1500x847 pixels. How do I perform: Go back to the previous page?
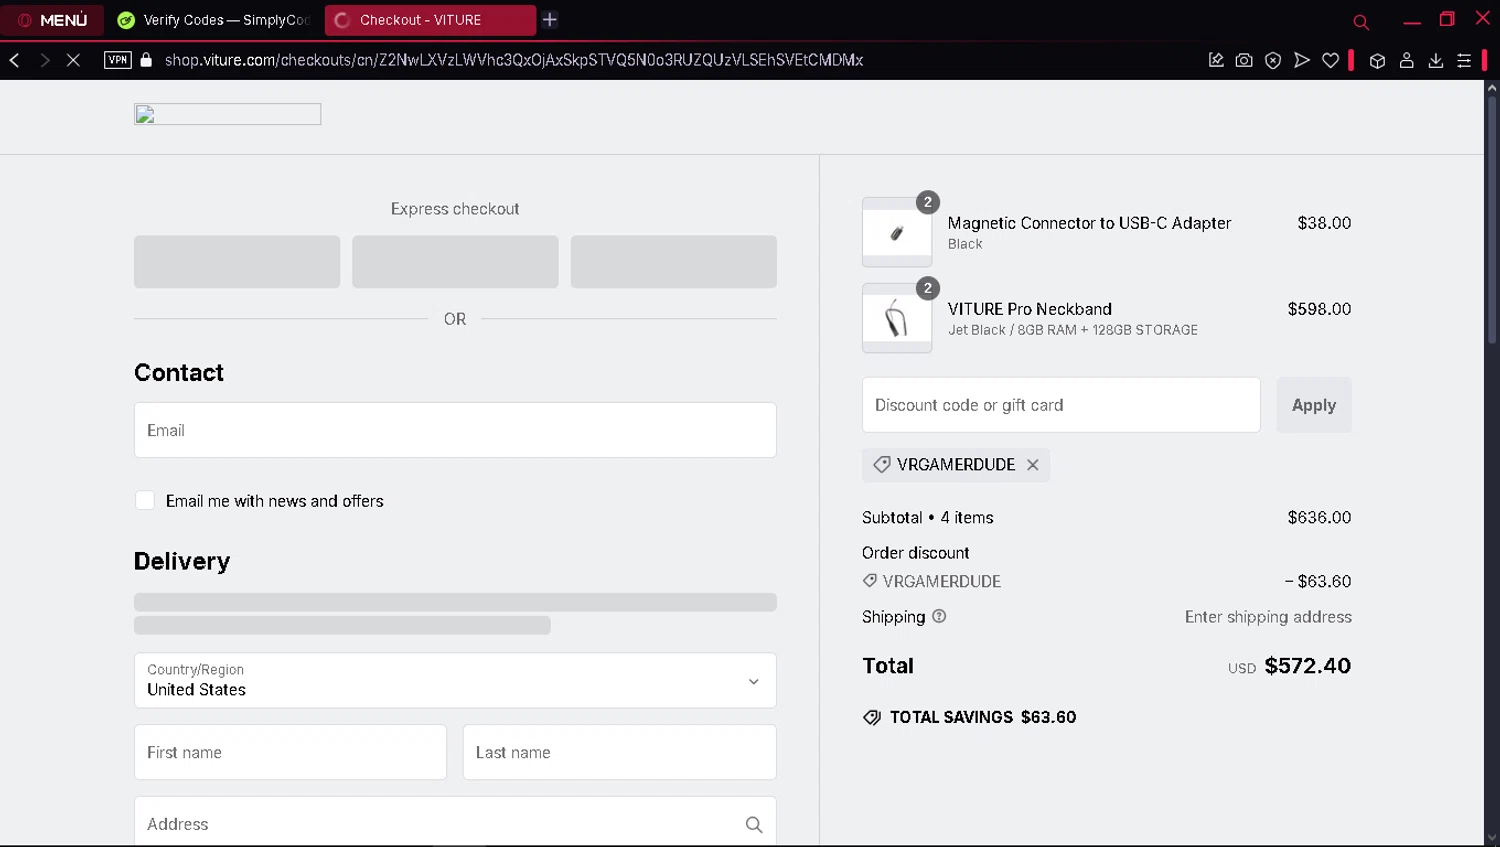point(15,60)
